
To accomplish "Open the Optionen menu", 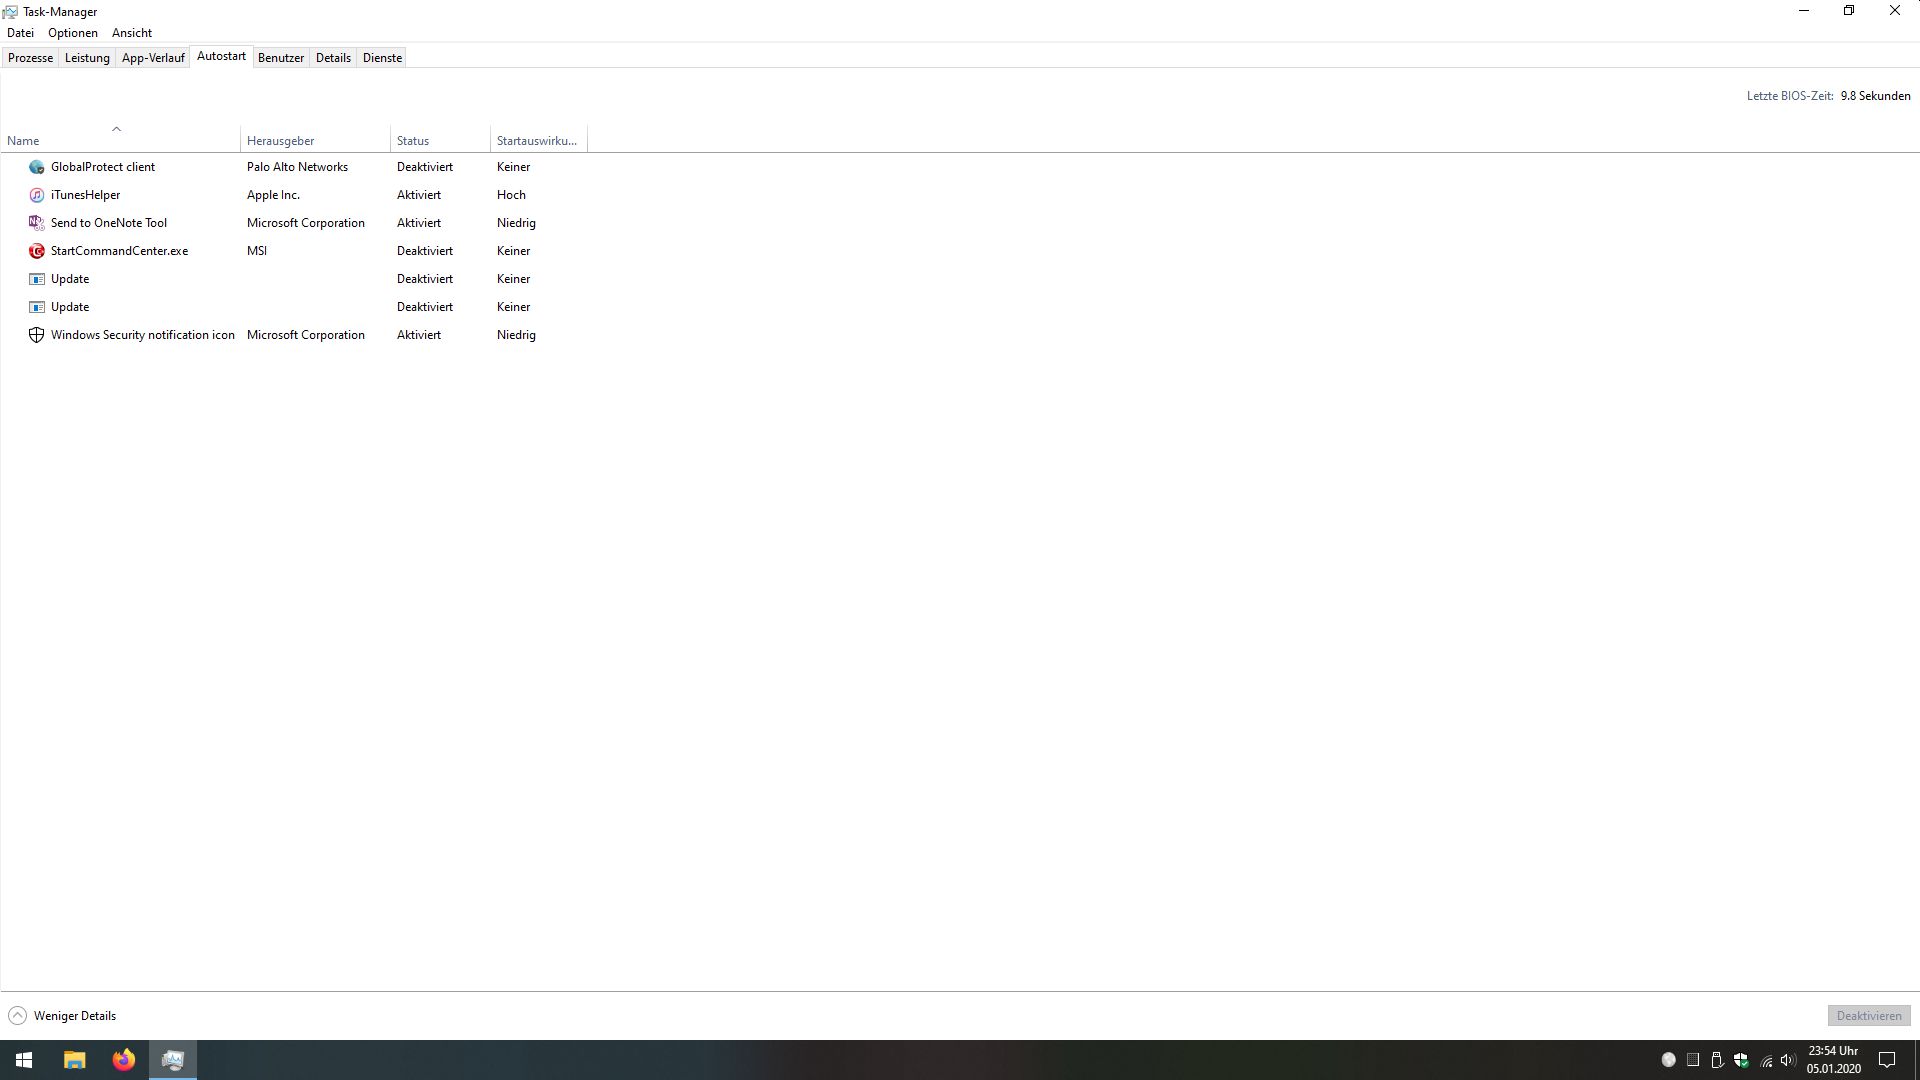I will click(73, 33).
